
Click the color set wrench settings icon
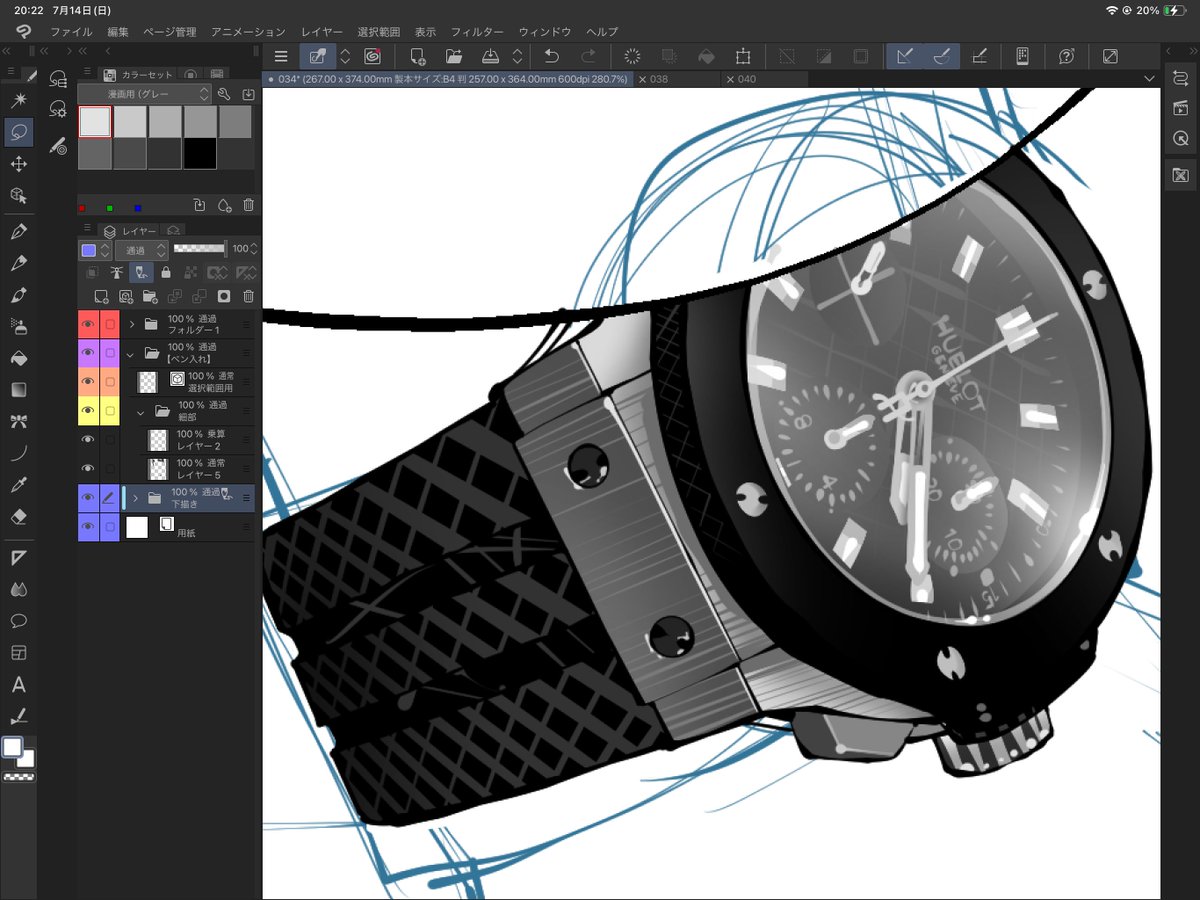(x=224, y=94)
